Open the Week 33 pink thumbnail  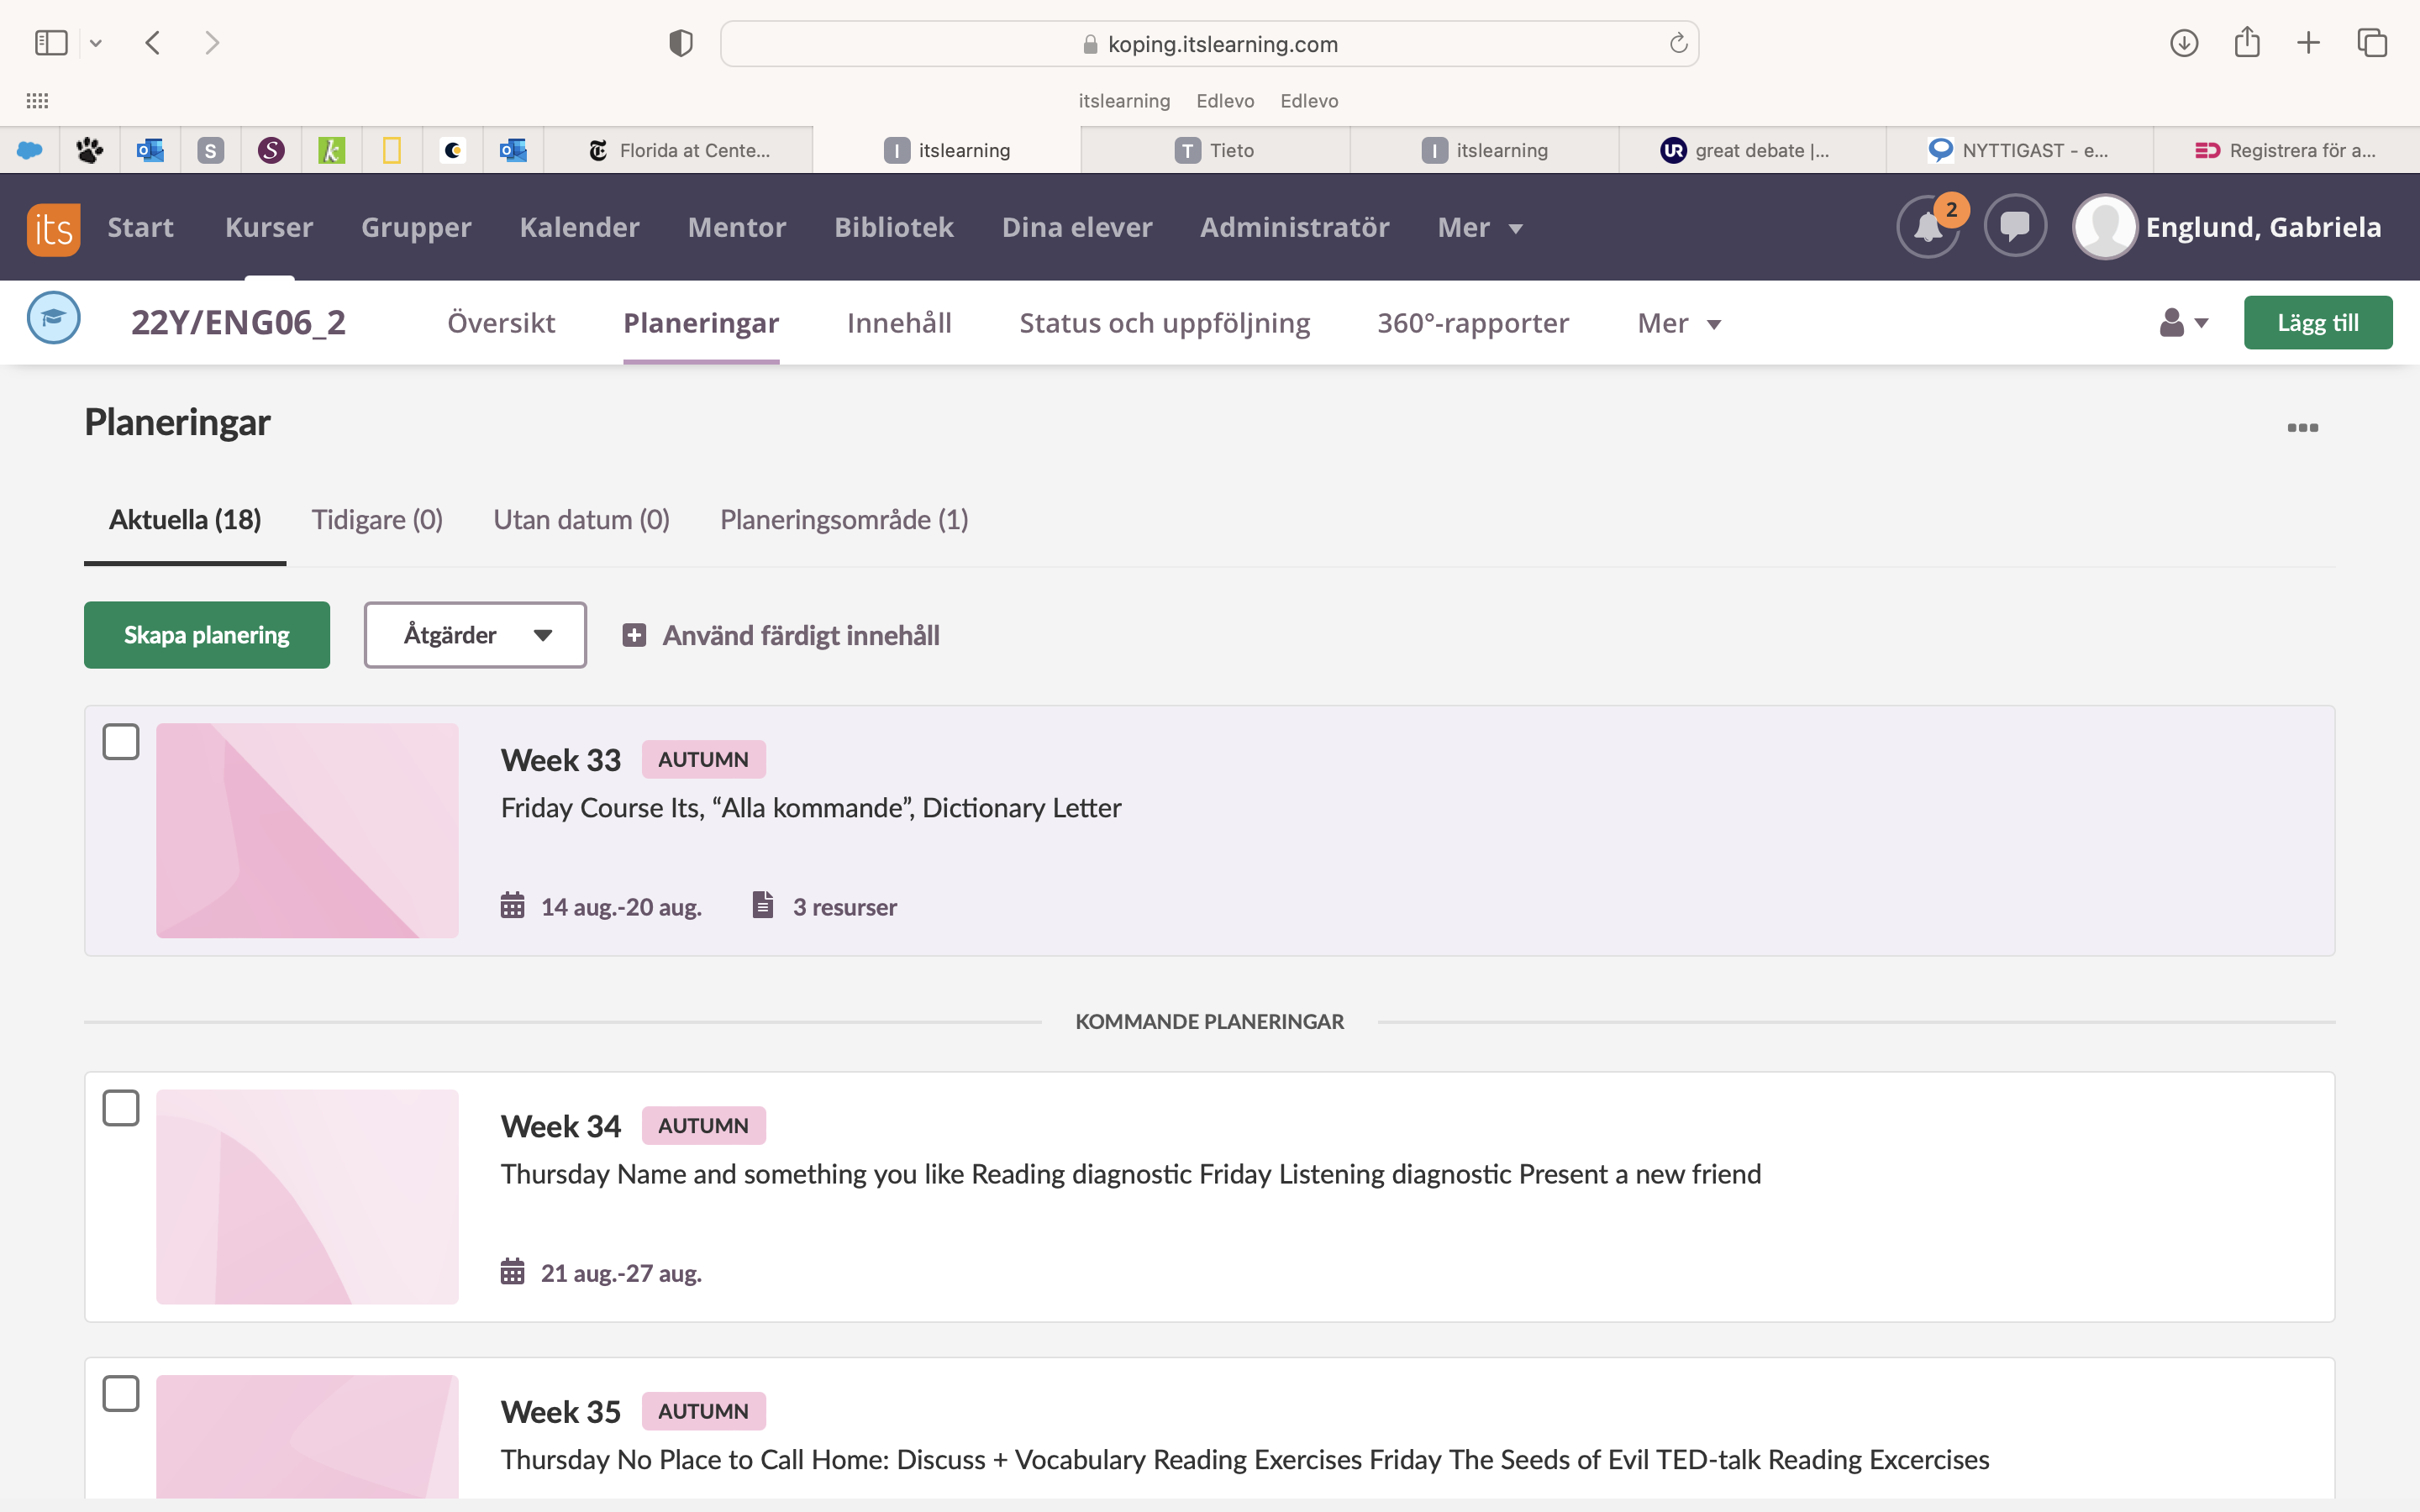tap(307, 830)
